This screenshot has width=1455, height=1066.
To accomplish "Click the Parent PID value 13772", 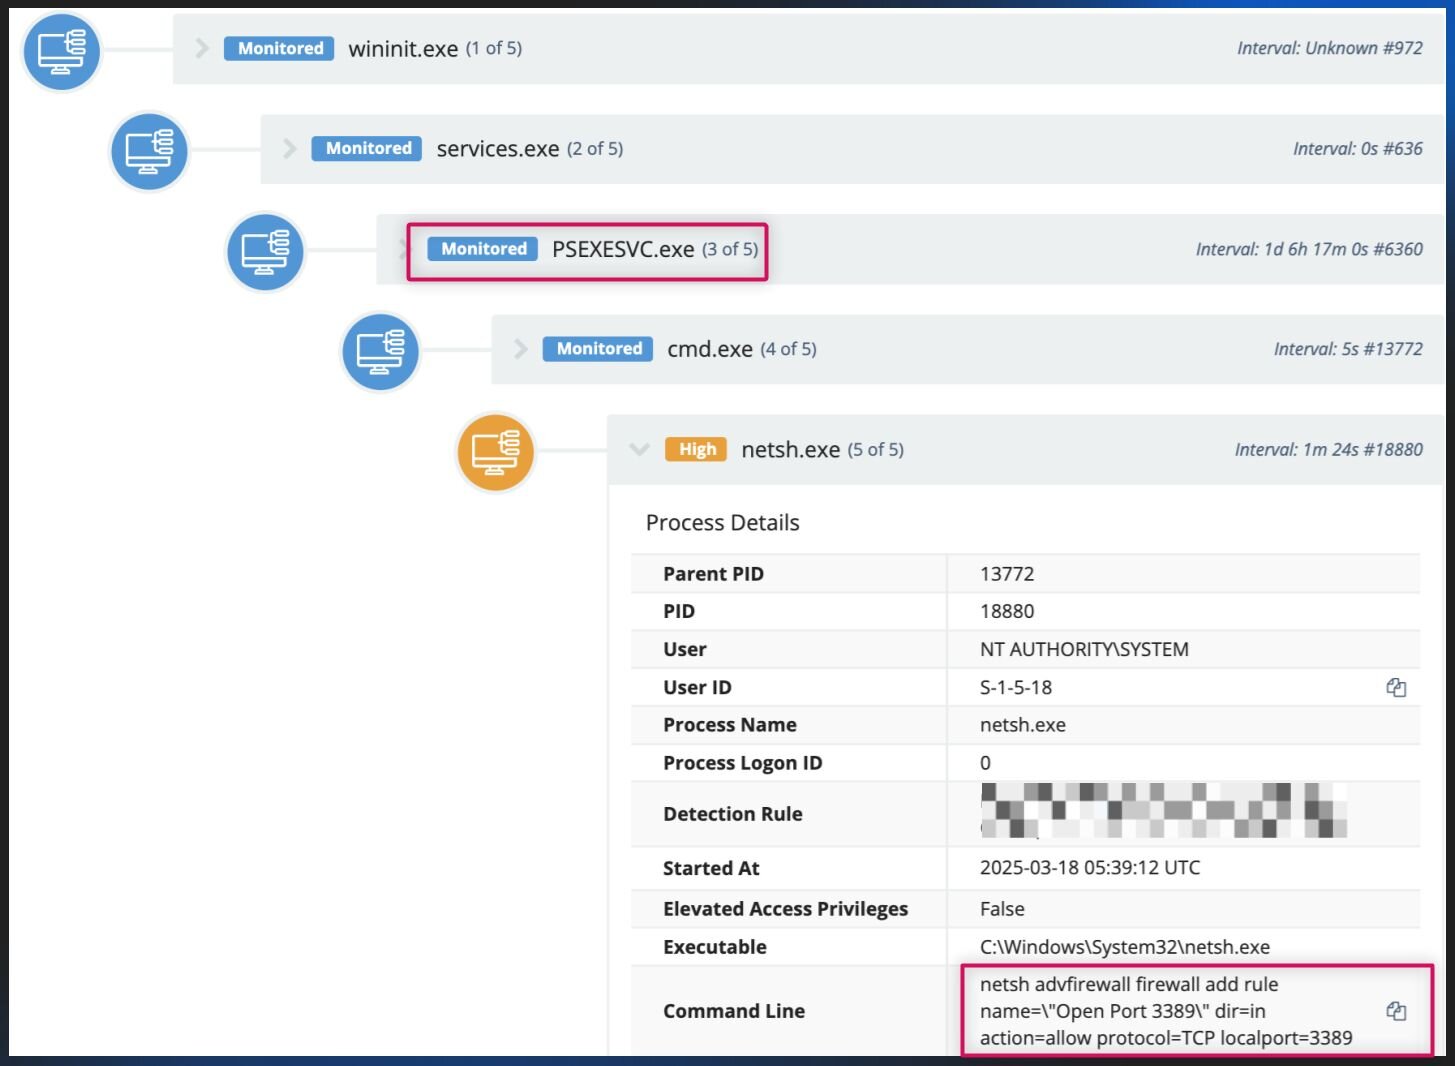I will (1007, 574).
